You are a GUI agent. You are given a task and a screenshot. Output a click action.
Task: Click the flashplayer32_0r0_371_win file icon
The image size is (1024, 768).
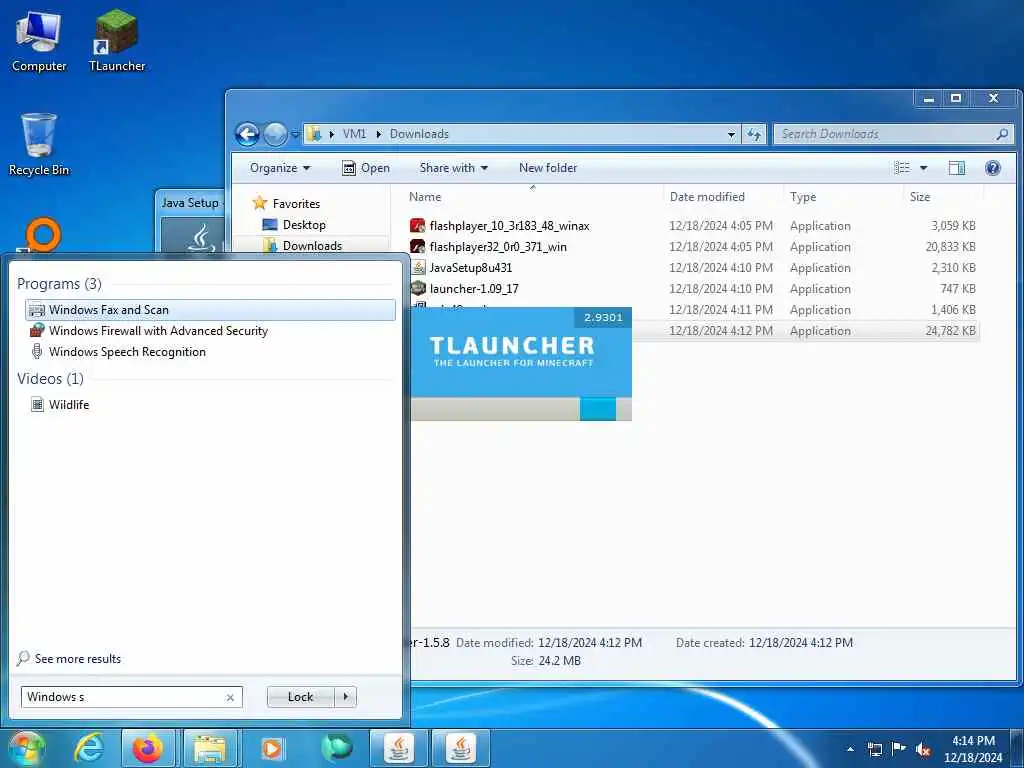(x=417, y=247)
